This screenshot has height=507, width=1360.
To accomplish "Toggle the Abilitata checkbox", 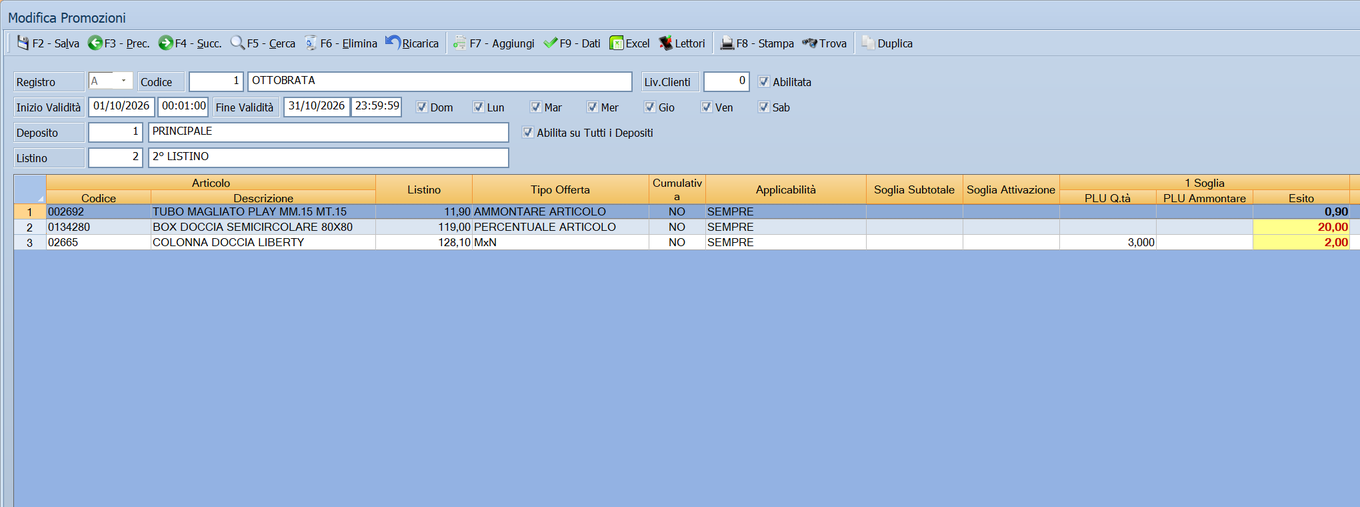I will [x=764, y=82].
